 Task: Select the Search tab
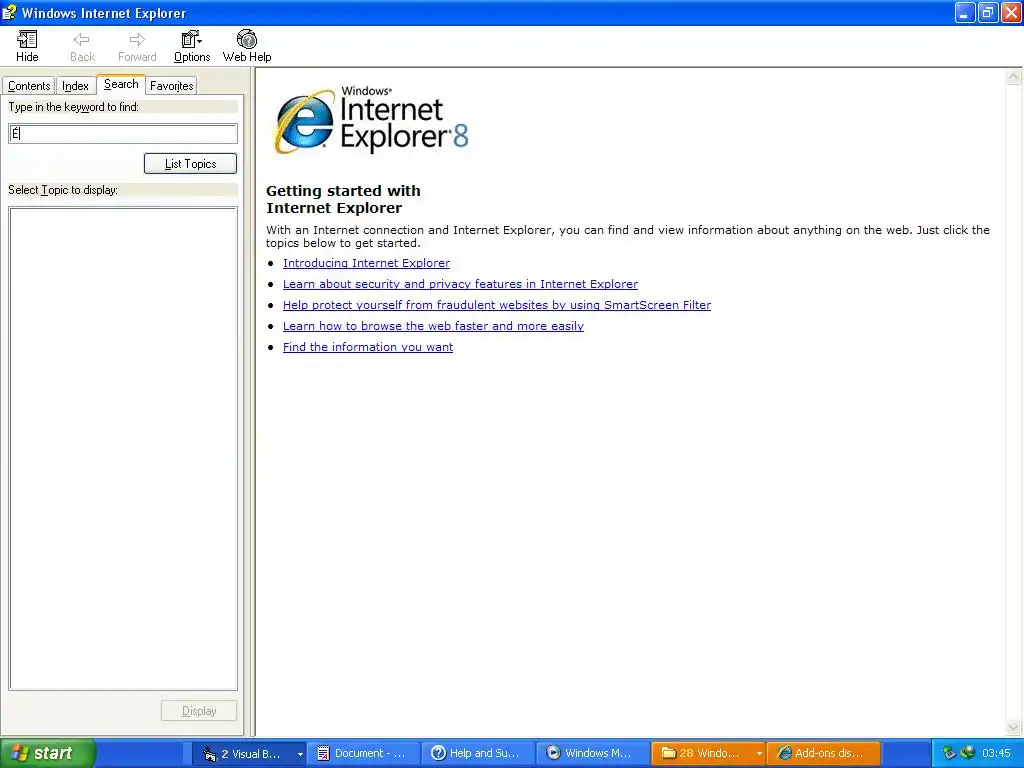(x=121, y=84)
